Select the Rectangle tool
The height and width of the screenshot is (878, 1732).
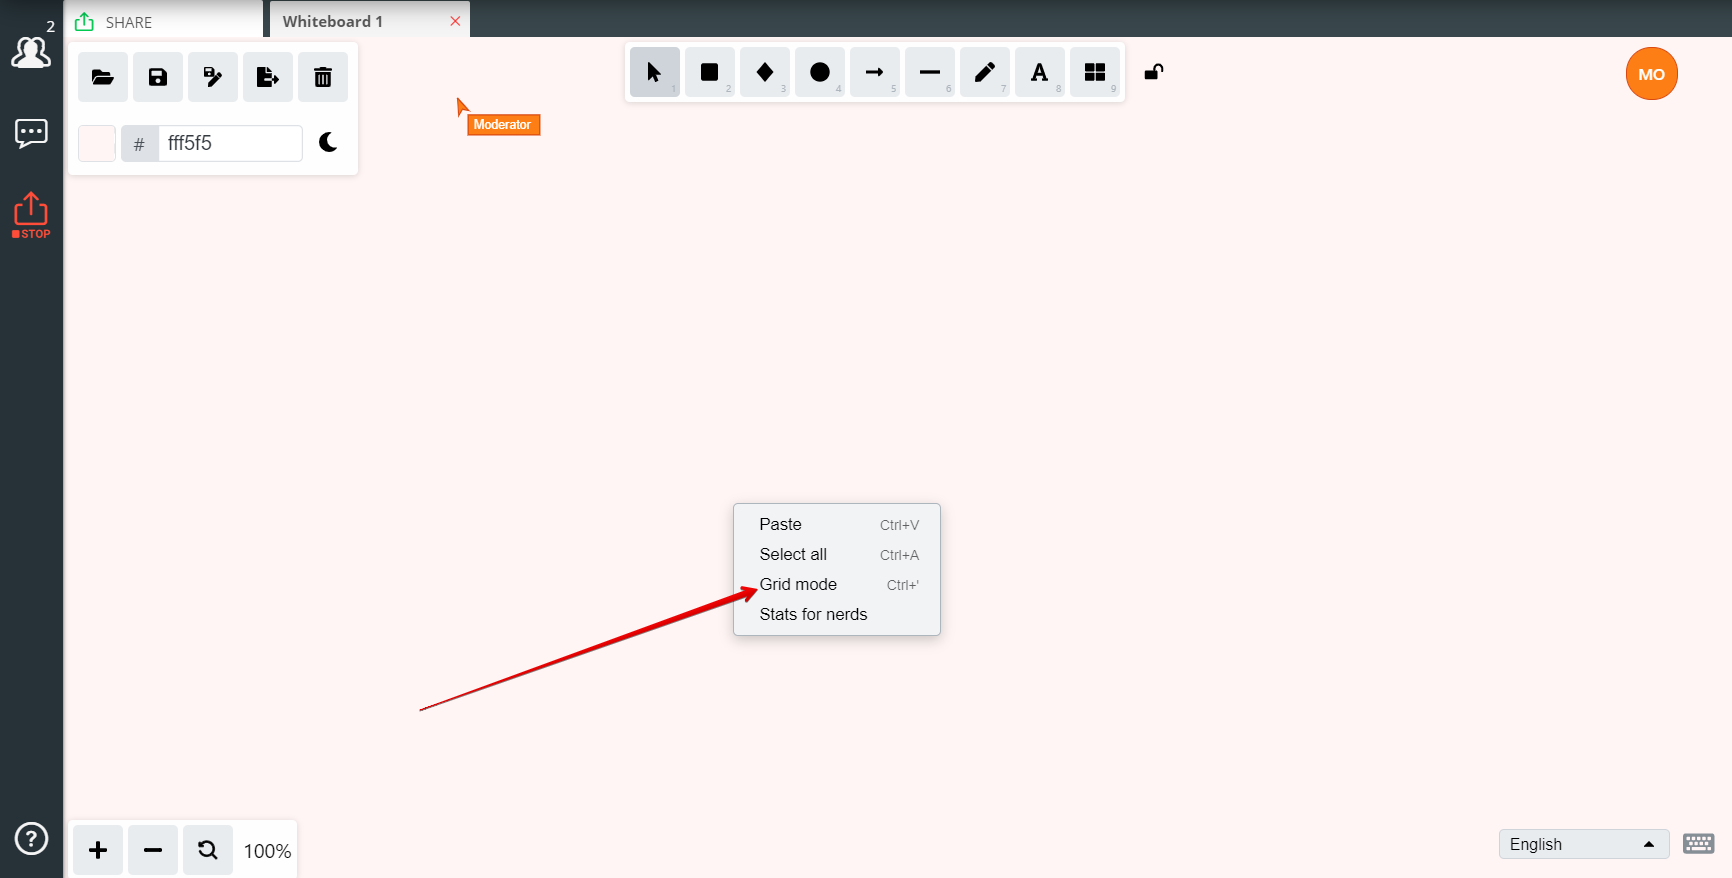point(710,72)
